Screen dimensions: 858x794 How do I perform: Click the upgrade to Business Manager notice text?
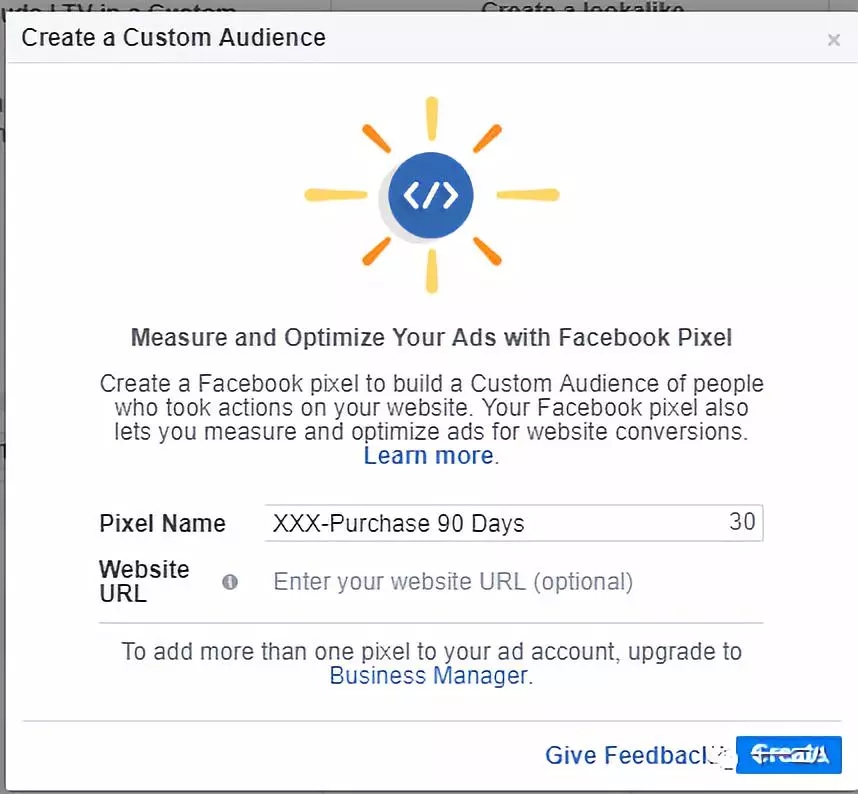tap(430, 651)
